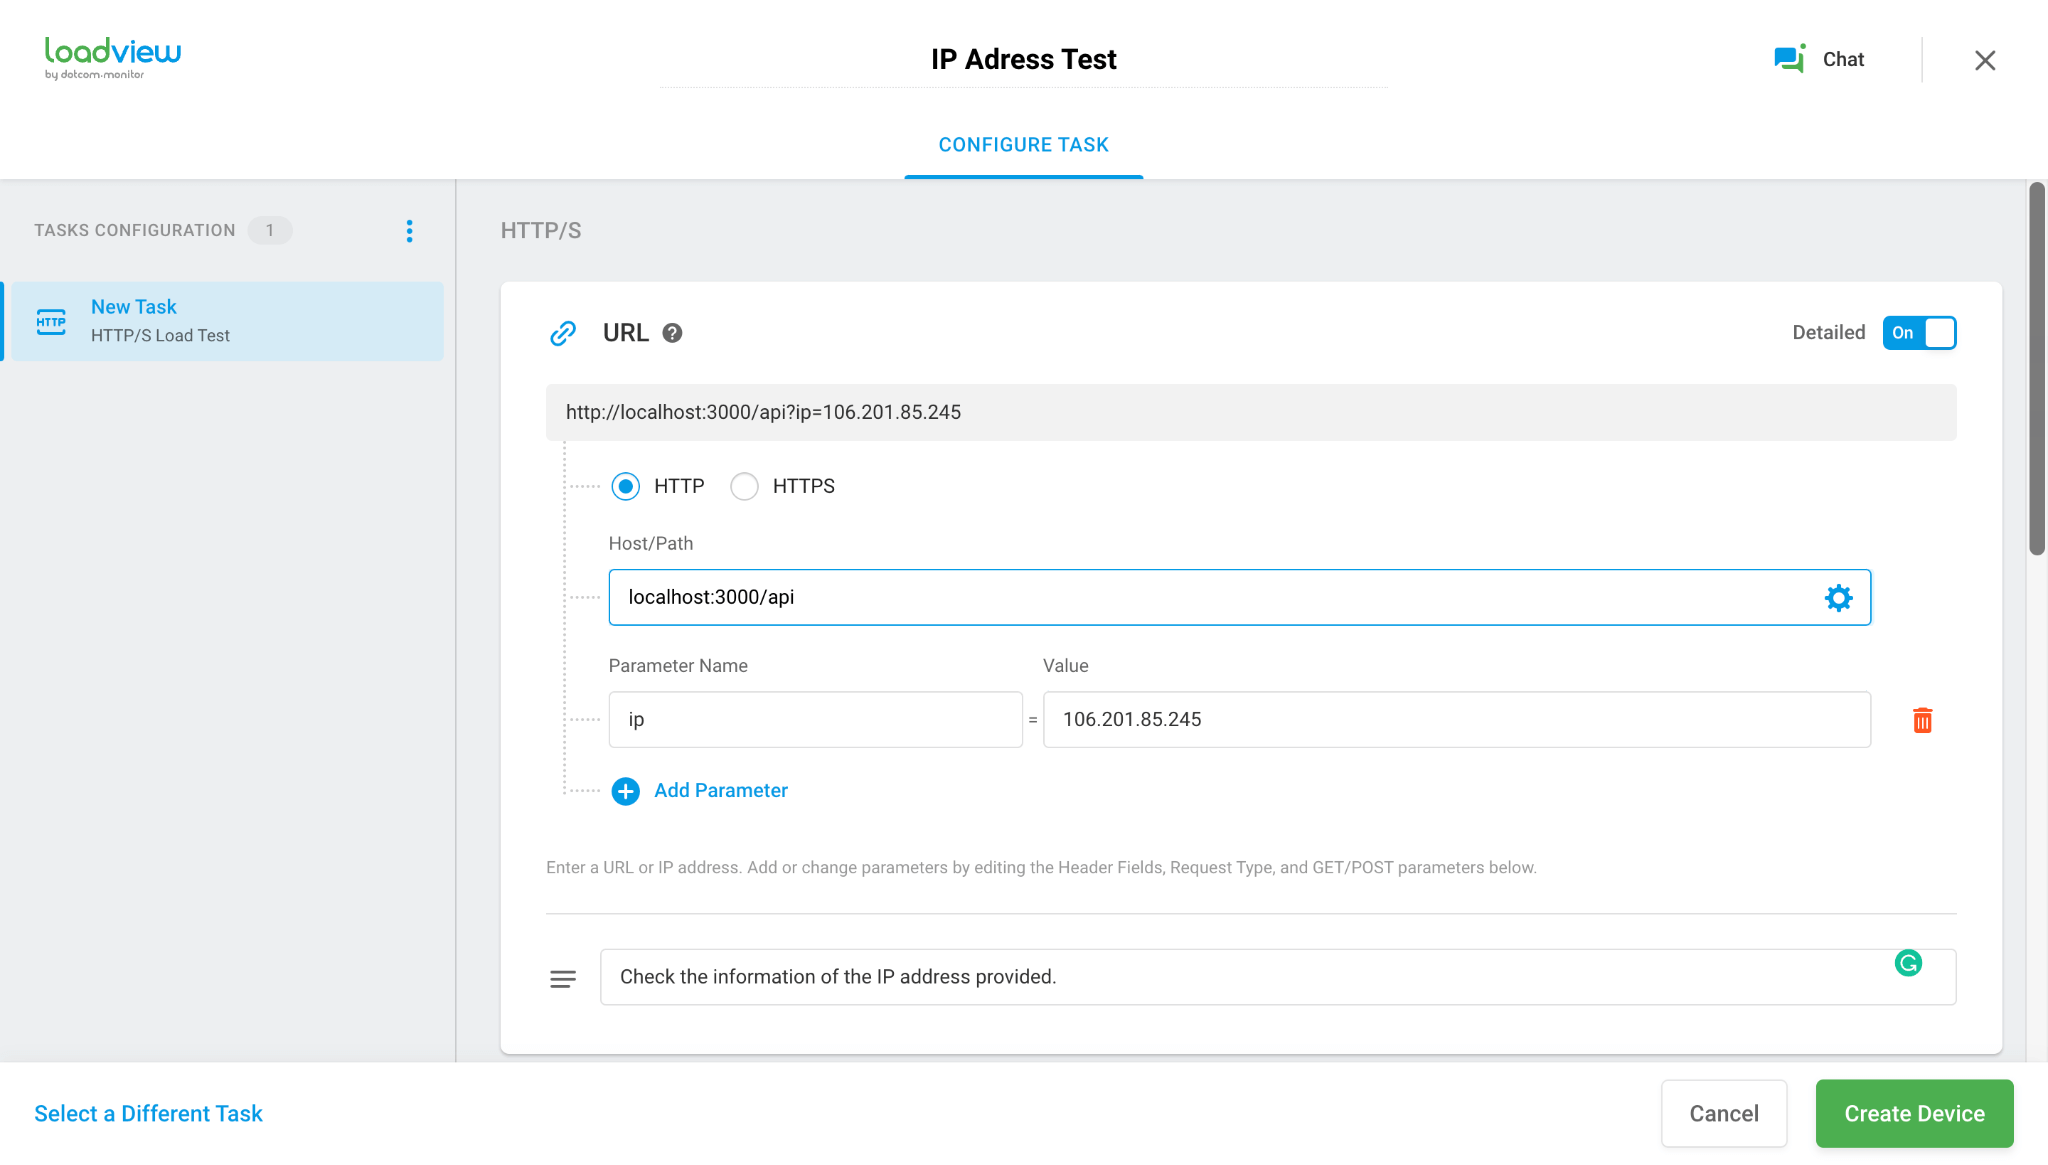2048x1165 pixels.
Task: Click the gear settings icon in Host/Path
Action: 1838,598
